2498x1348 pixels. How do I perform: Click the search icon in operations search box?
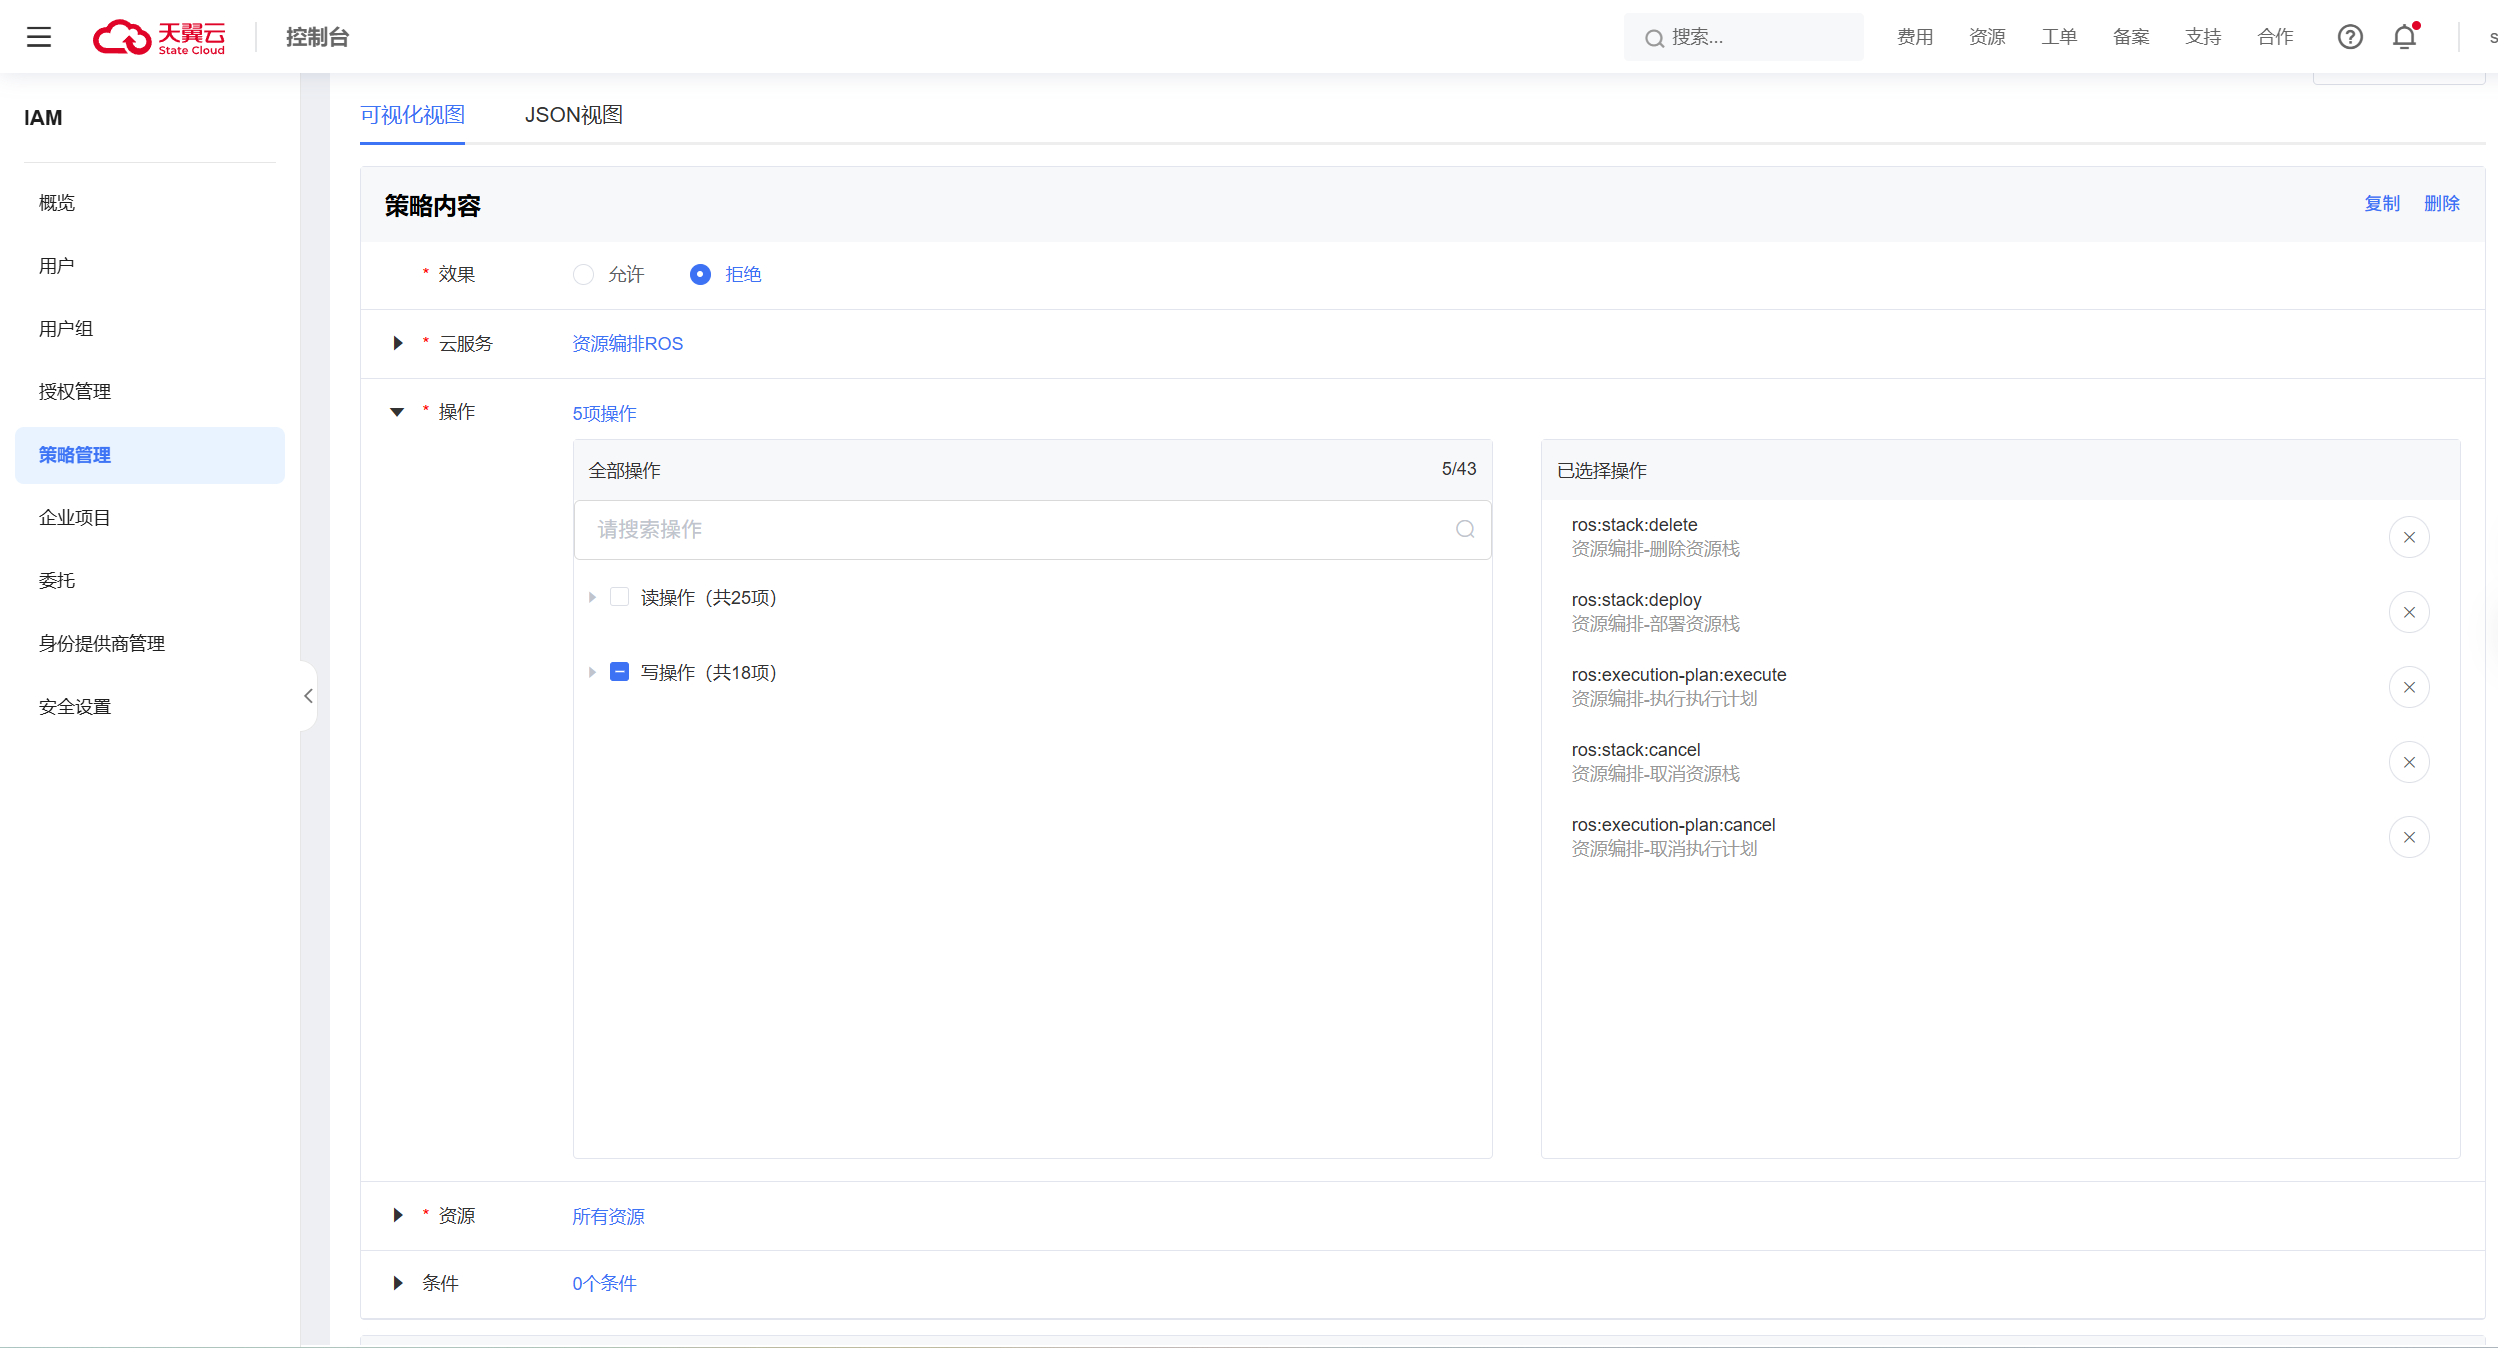pos(1465,529)
